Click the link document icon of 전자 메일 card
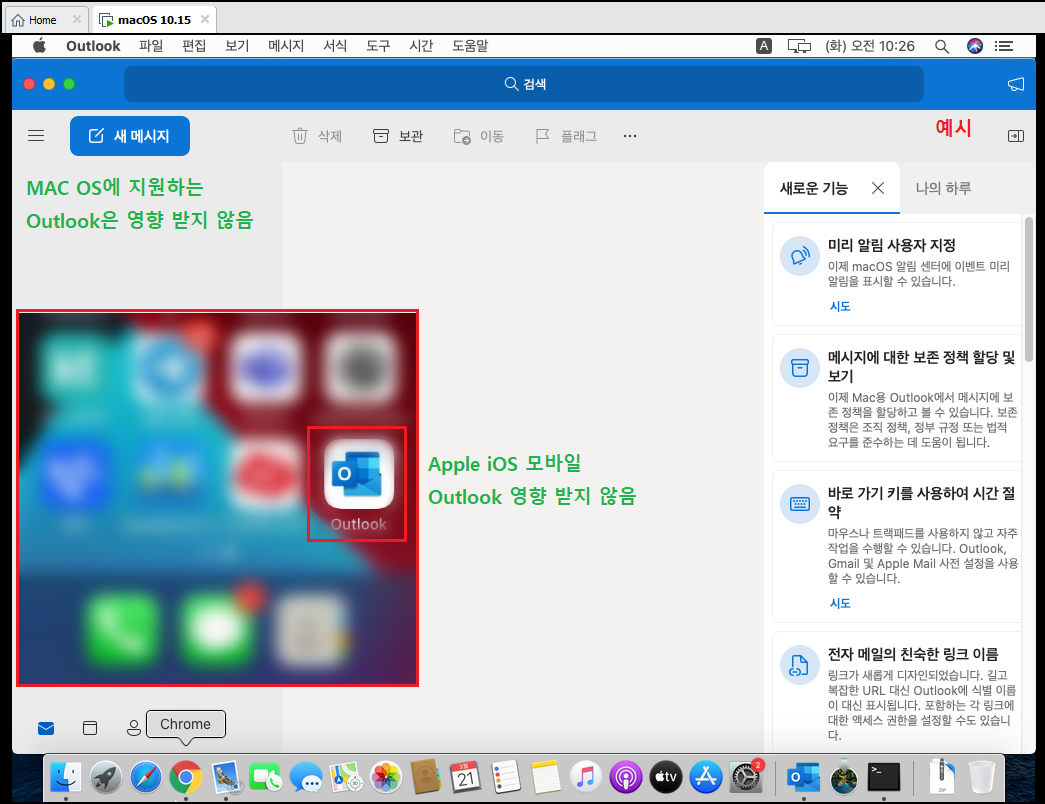This screenshot has height=804, width=1045. click(800, 665)
